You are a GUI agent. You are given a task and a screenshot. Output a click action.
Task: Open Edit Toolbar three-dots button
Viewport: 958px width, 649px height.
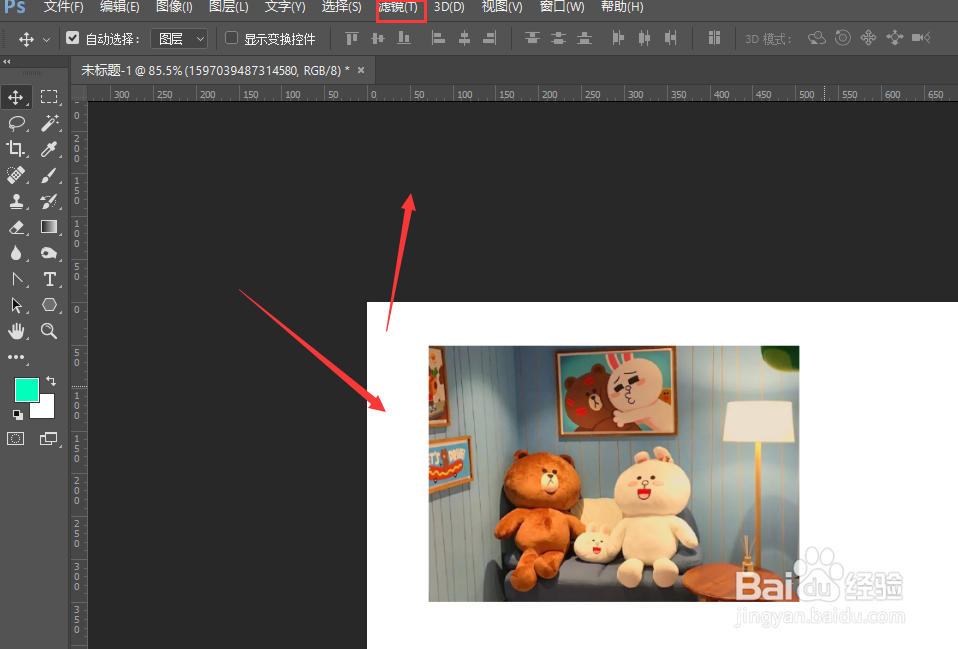(x=16, y=357)
